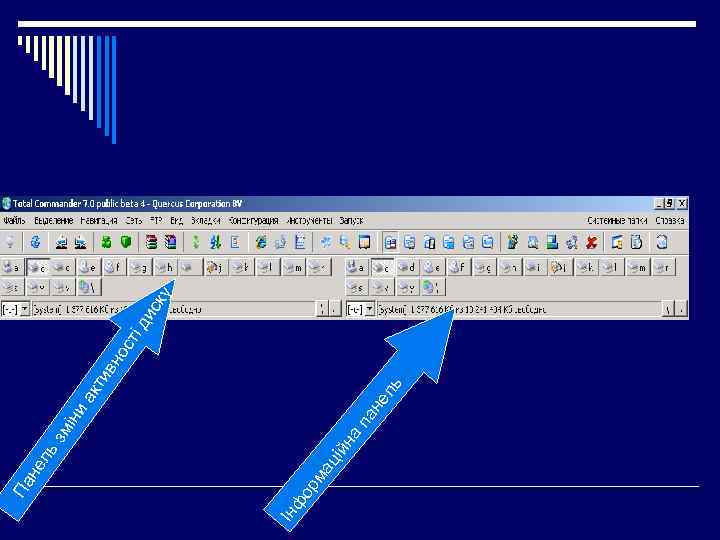Click the right panel System free space label
The width and height of the screenshot is (720, 540).
[462, 309]
